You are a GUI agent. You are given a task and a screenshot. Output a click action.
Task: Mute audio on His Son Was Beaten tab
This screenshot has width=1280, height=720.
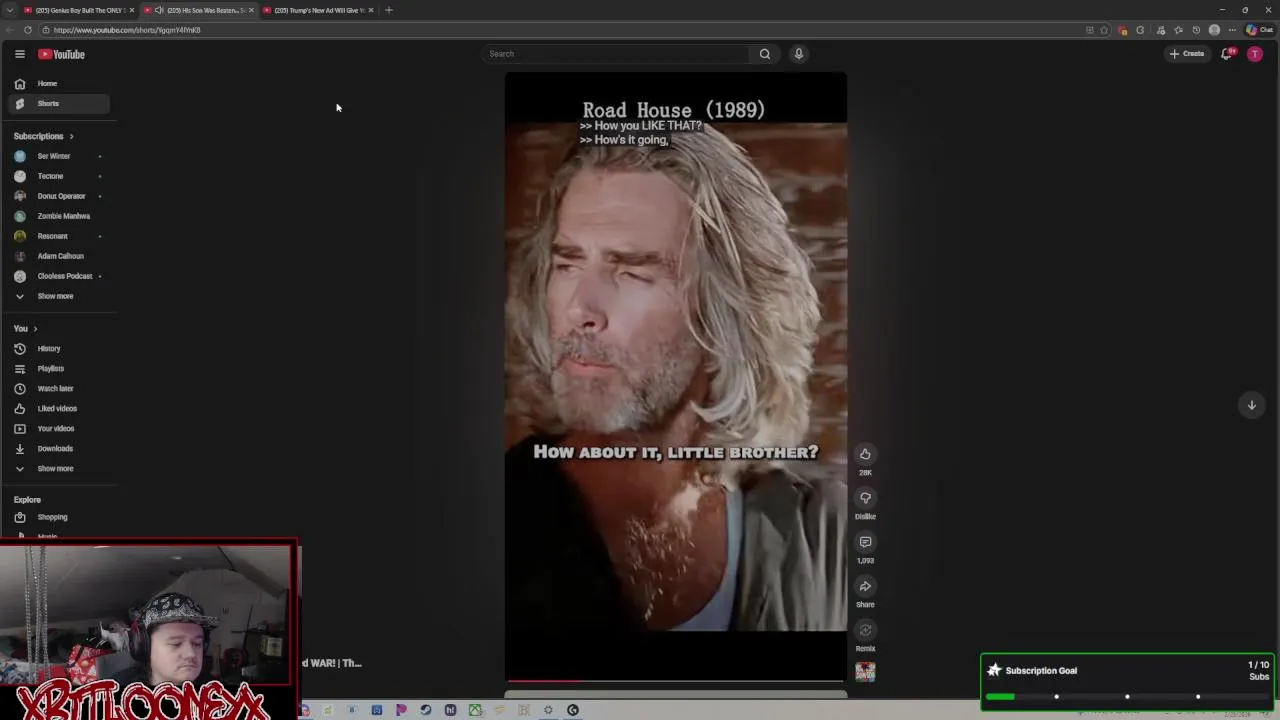coord(159,10)
